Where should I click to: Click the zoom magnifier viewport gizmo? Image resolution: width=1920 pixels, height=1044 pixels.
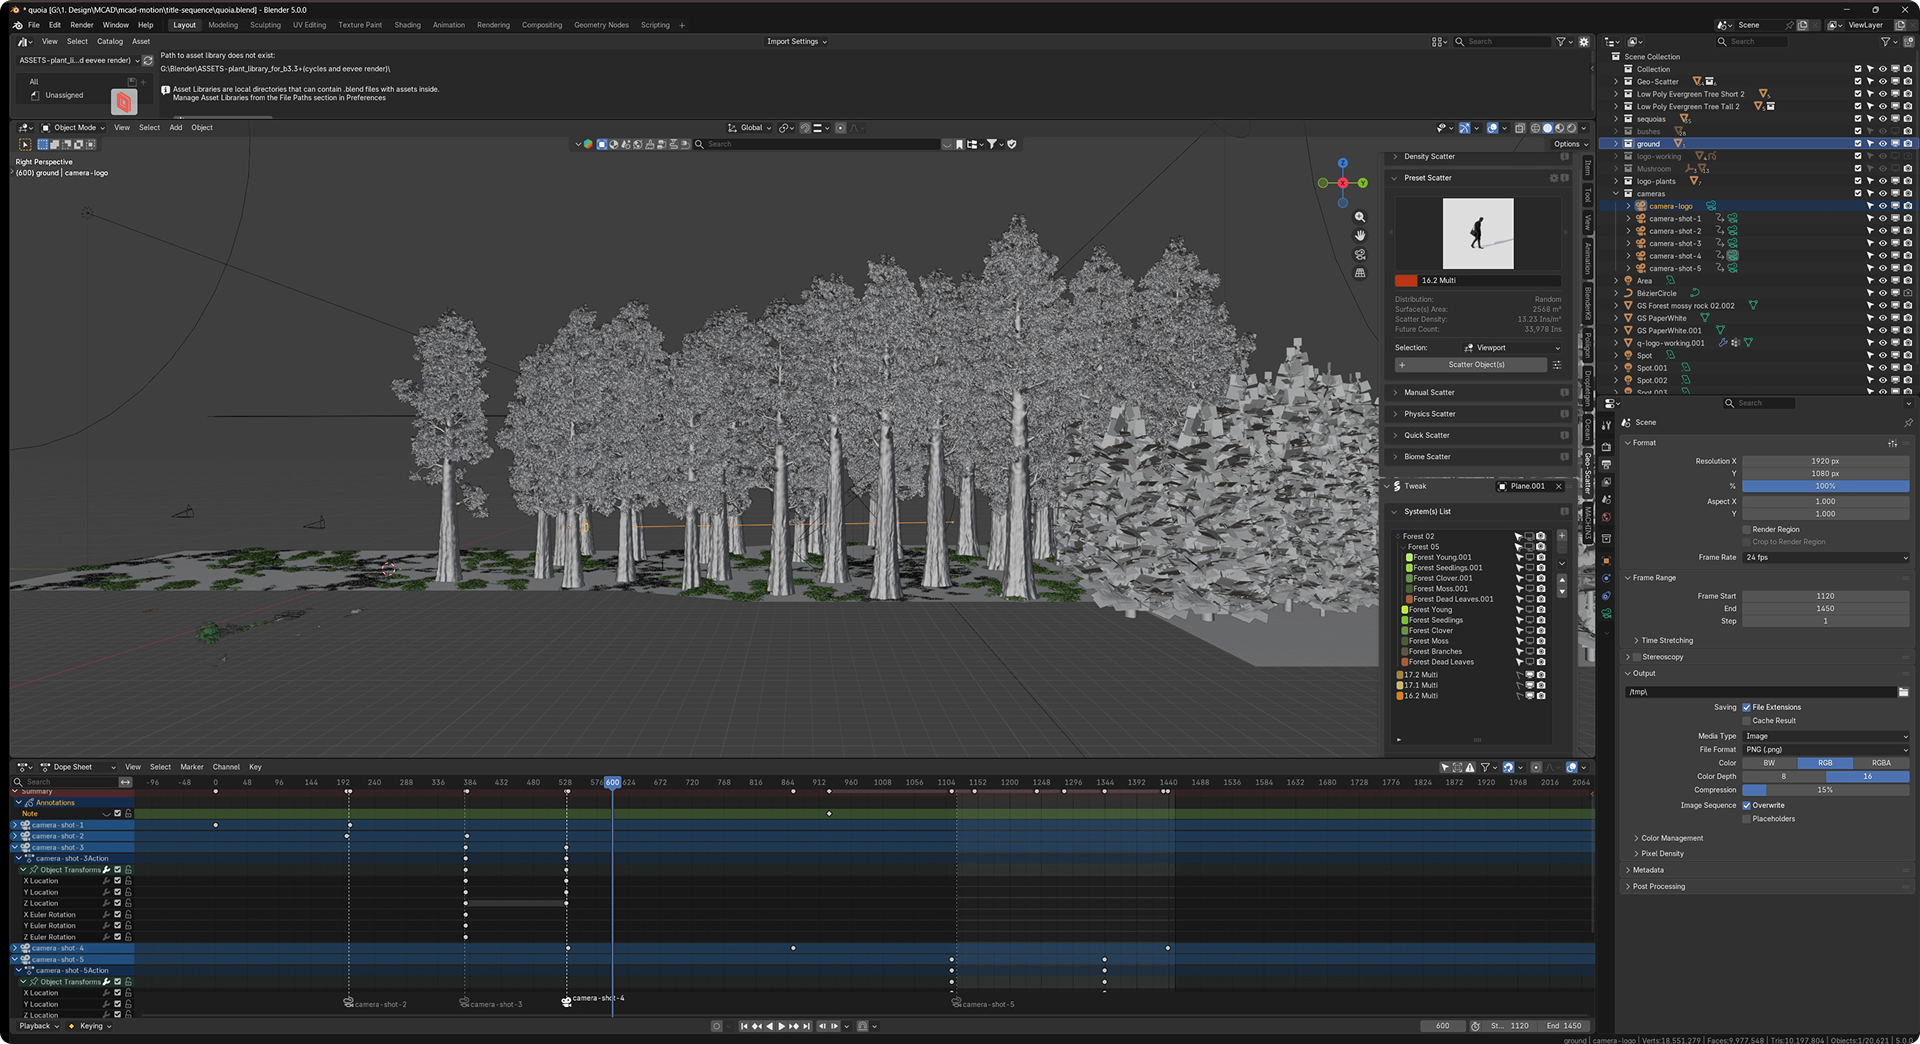(x=1360, y=217)
